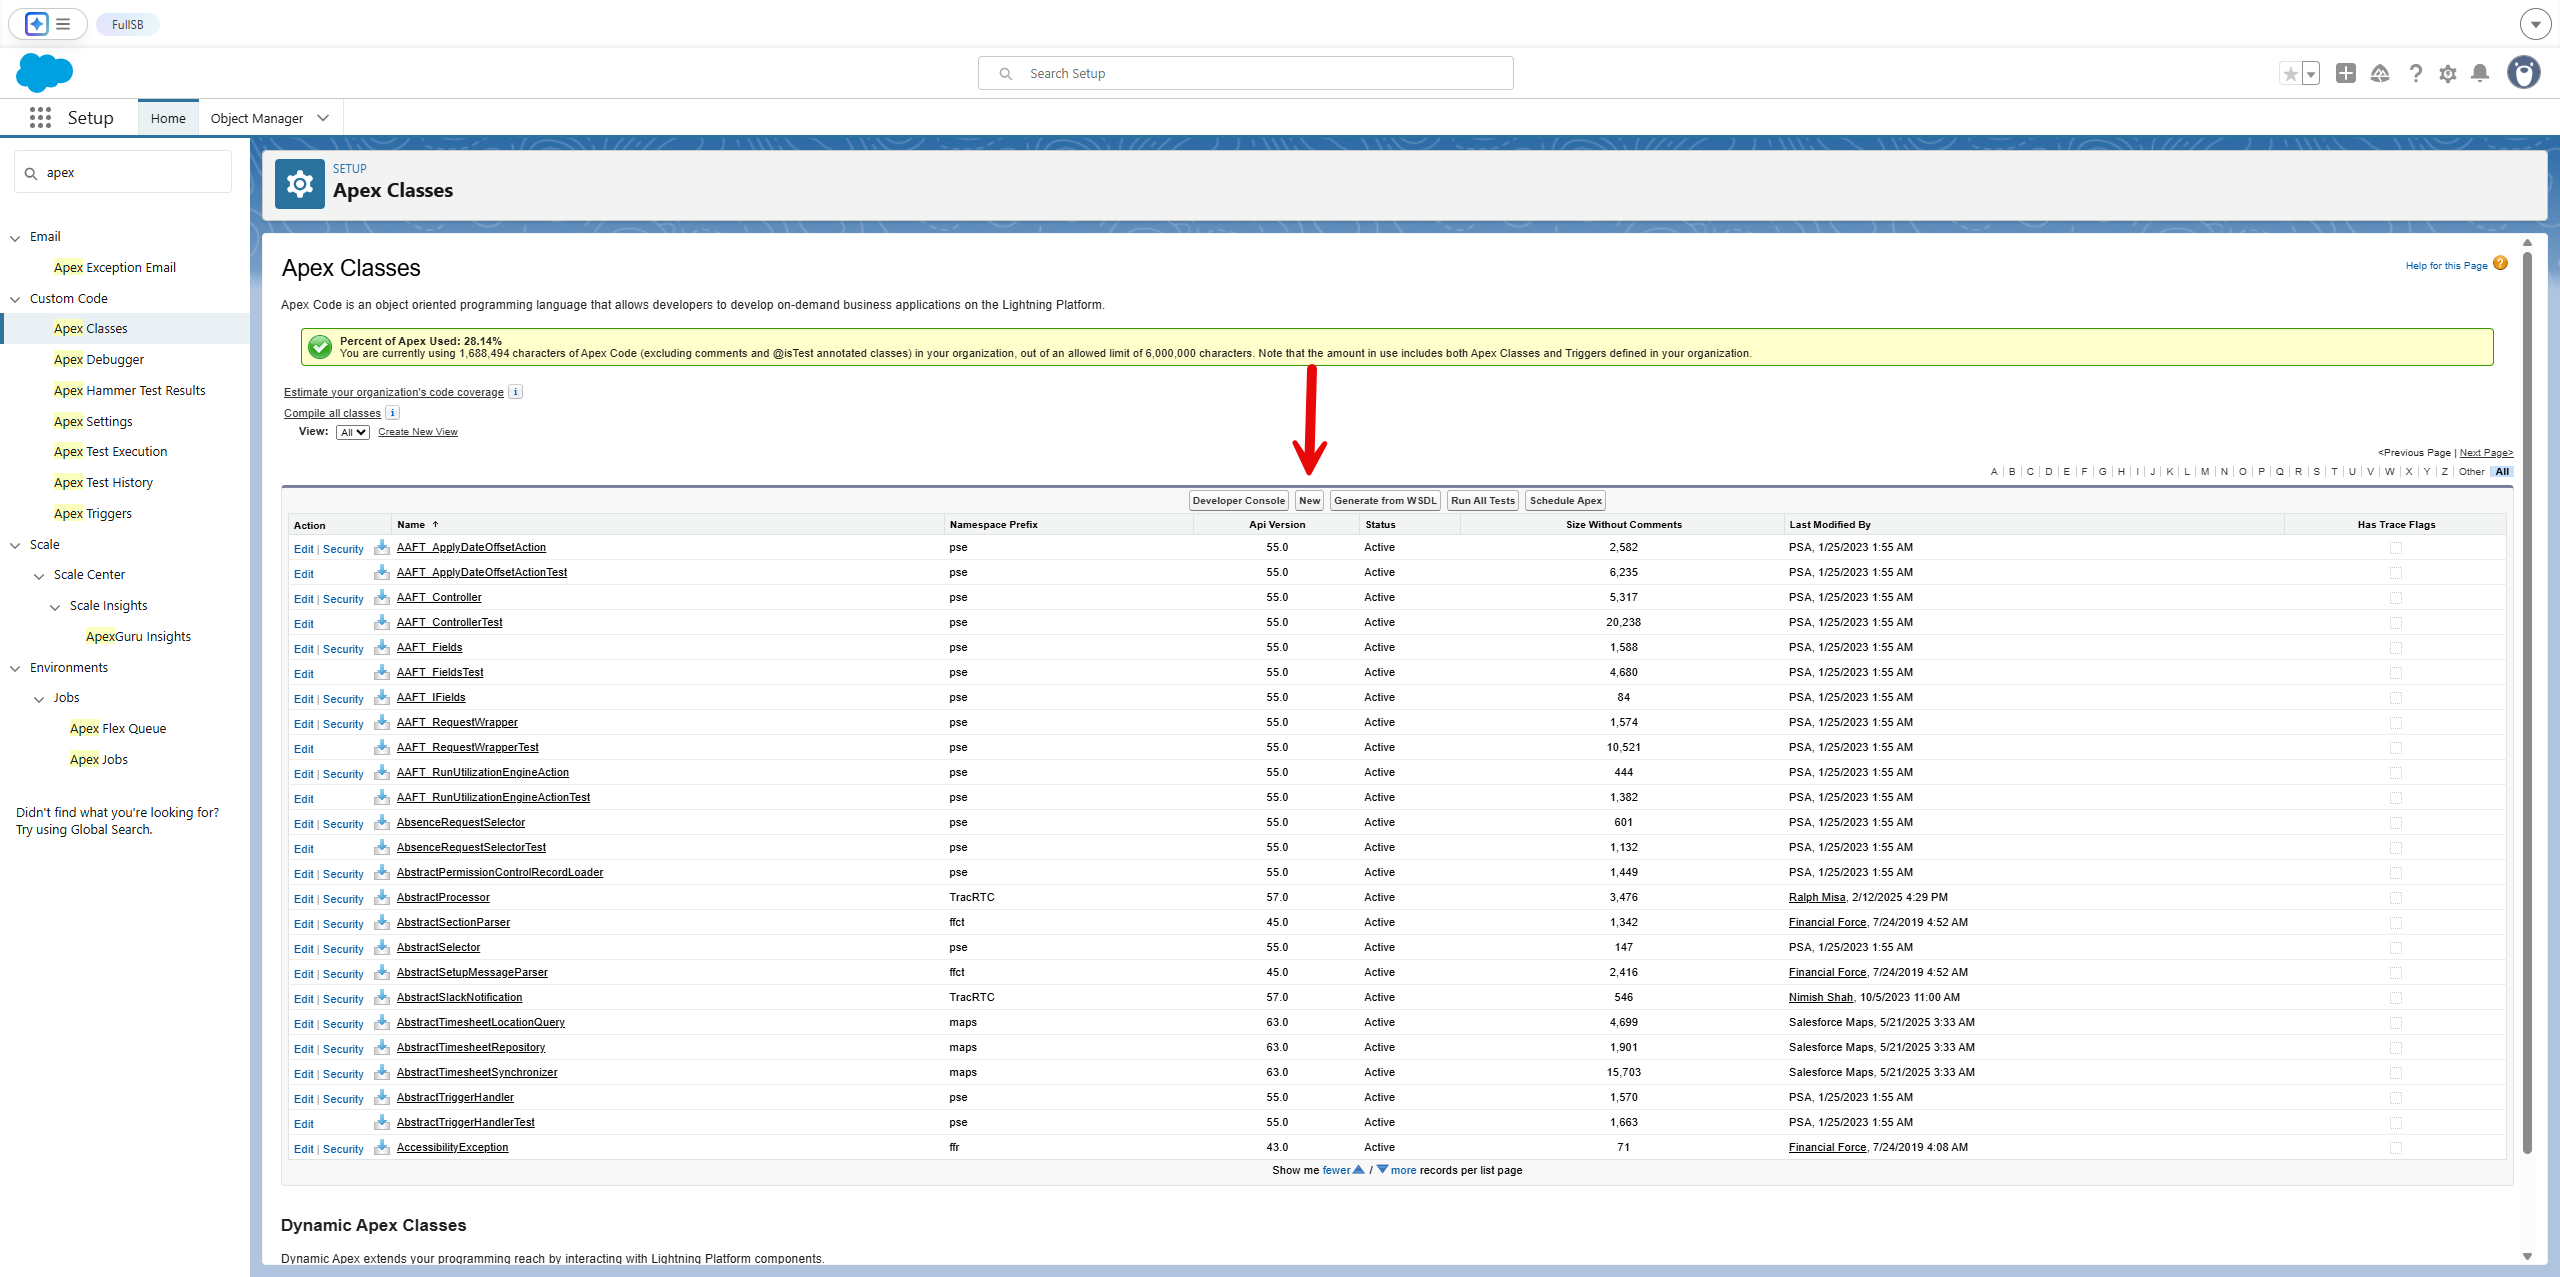
Task: Focus the Quick Find box containing apex
Action: pyautogui.click(x=123, y=172)
